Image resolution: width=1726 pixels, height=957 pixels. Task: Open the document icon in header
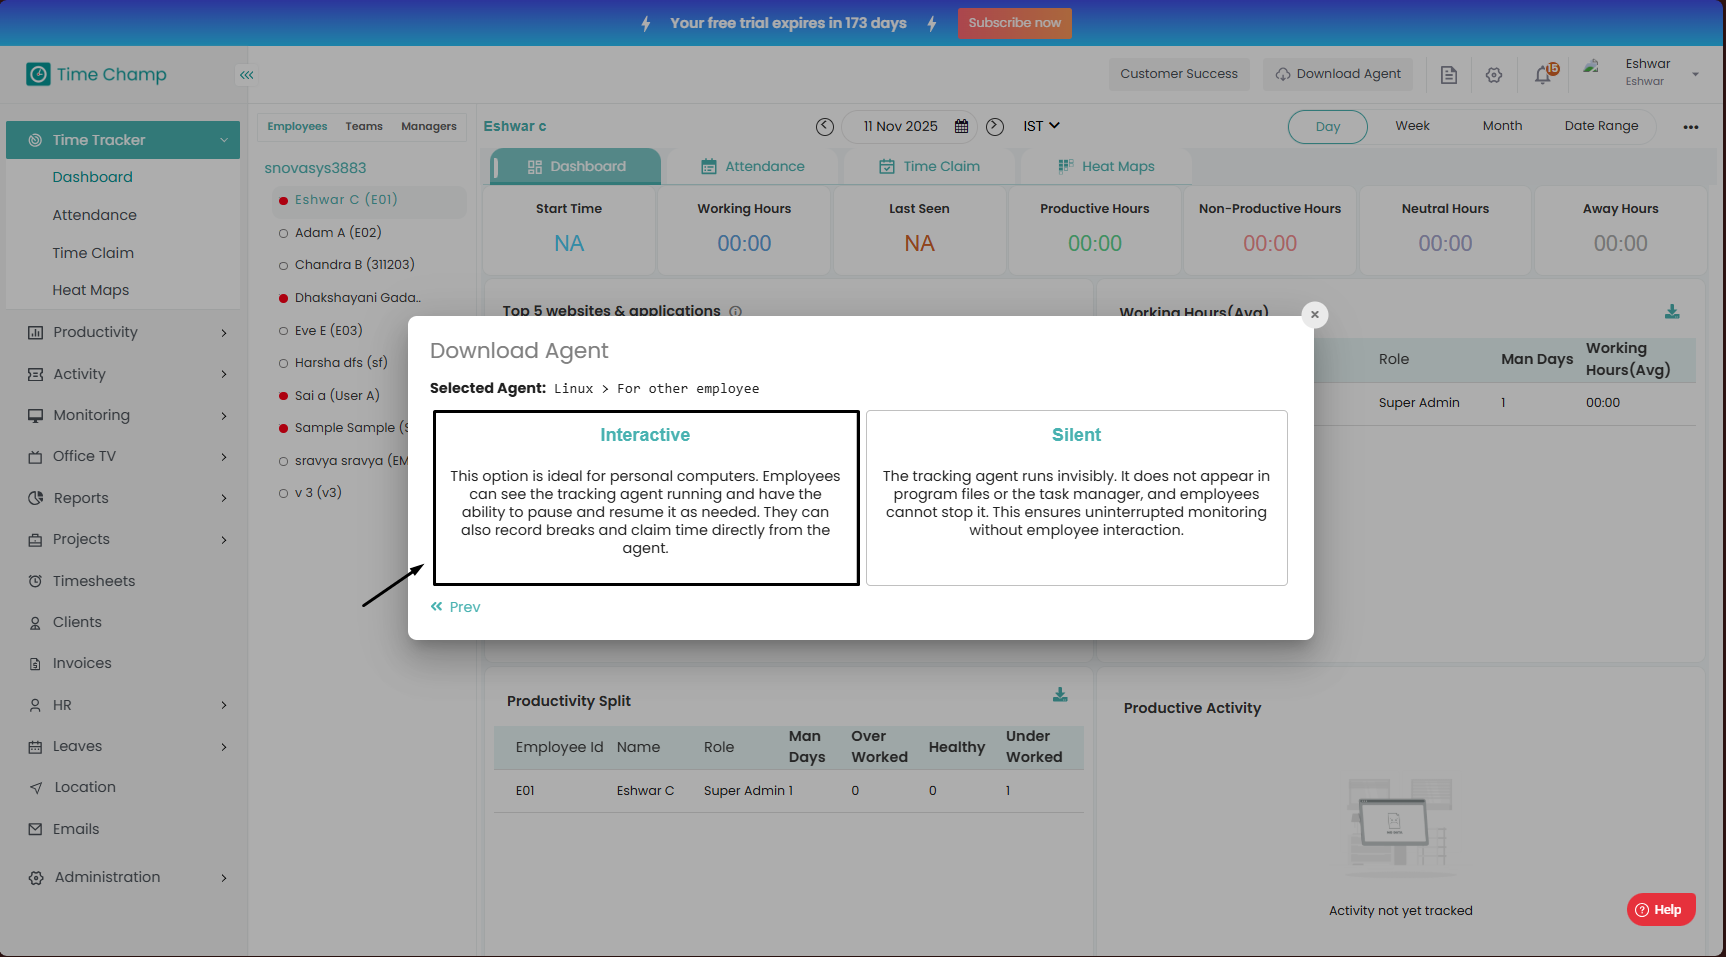pyautogui.click(x=1448, y=75)
